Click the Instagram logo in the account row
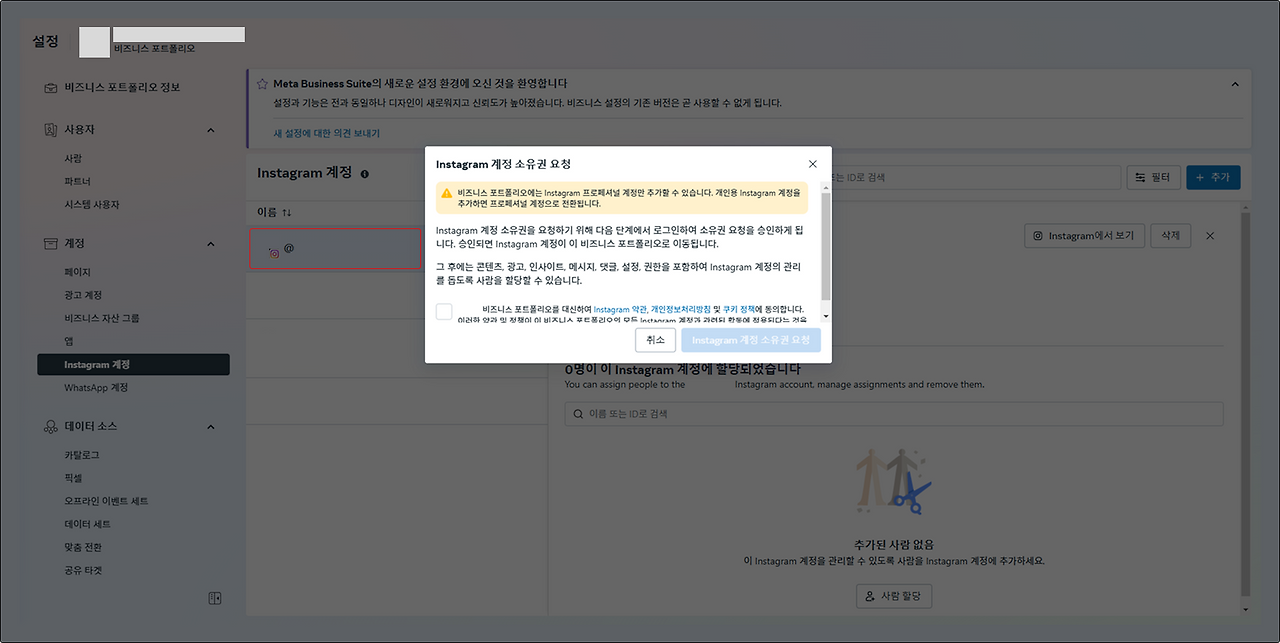 (274, 253)
